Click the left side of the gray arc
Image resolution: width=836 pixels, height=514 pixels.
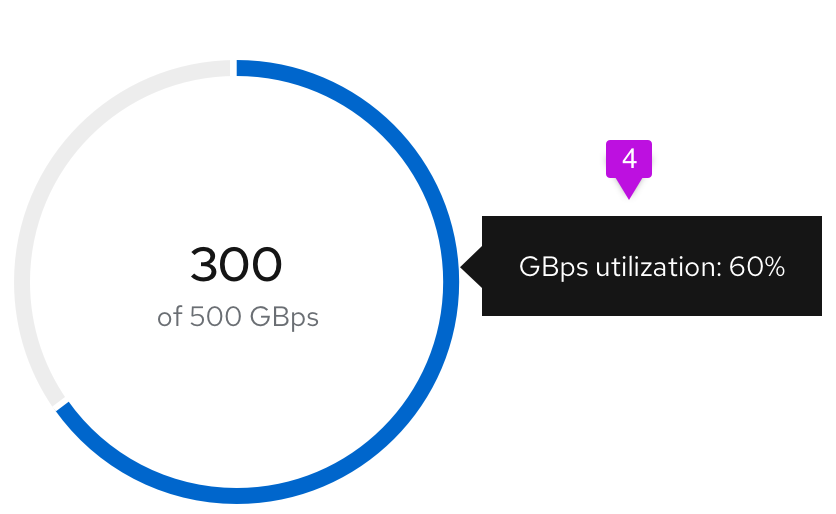coord(22,282)
